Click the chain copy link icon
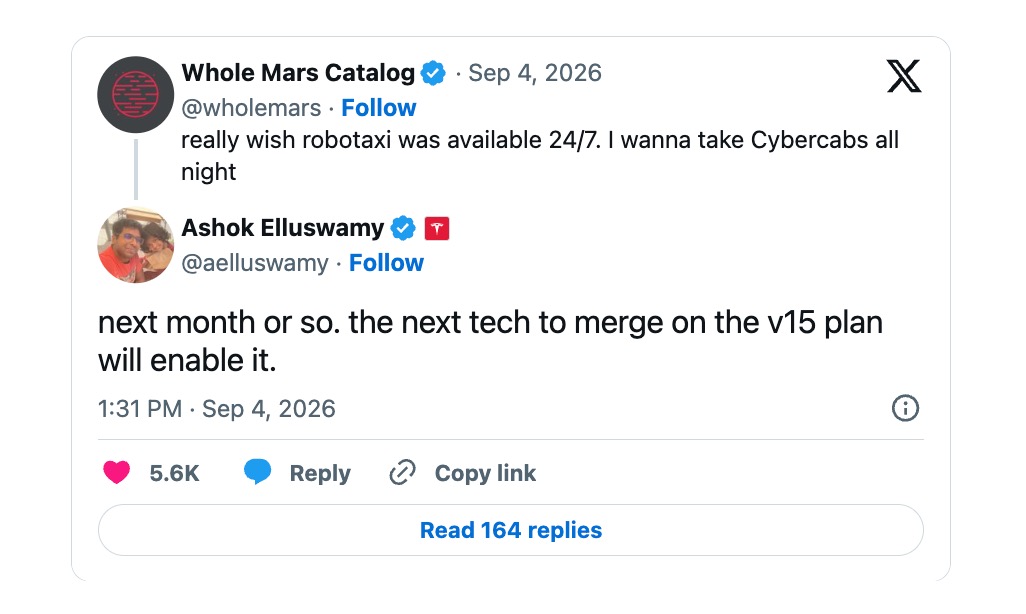 click(402, 473)
